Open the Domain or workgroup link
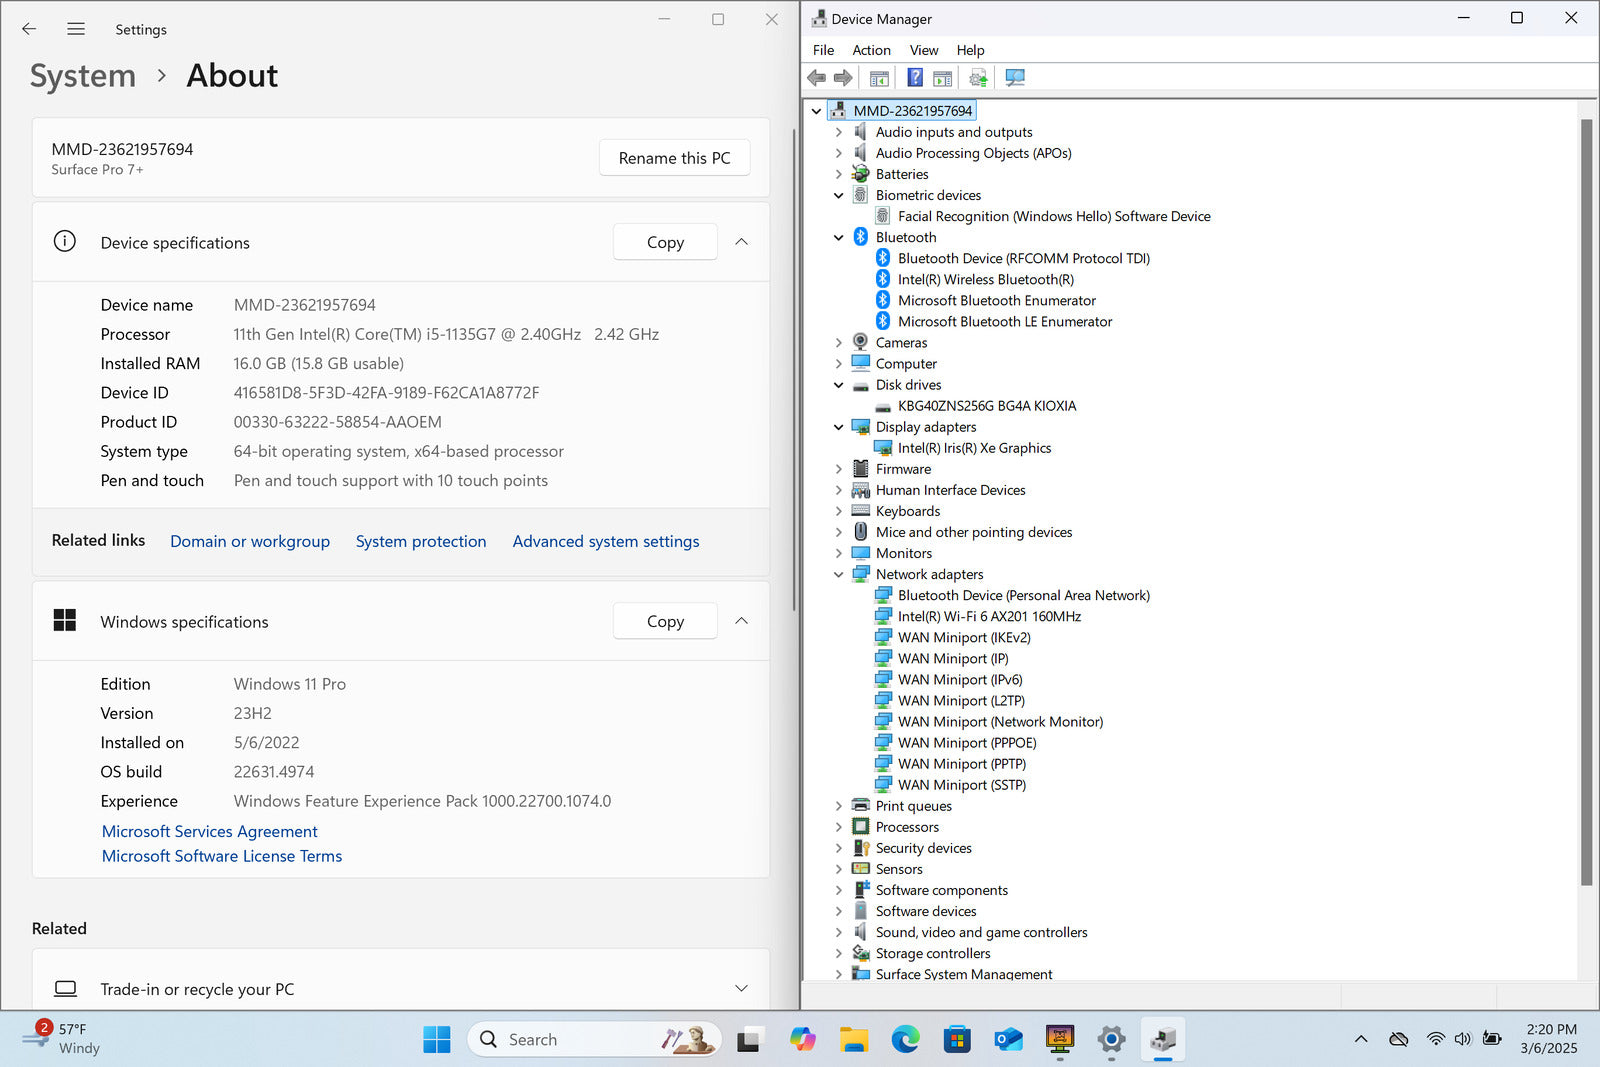The width and height of the screenshot is (1600, 1067). pyautogui.click(x=250, y=541)
